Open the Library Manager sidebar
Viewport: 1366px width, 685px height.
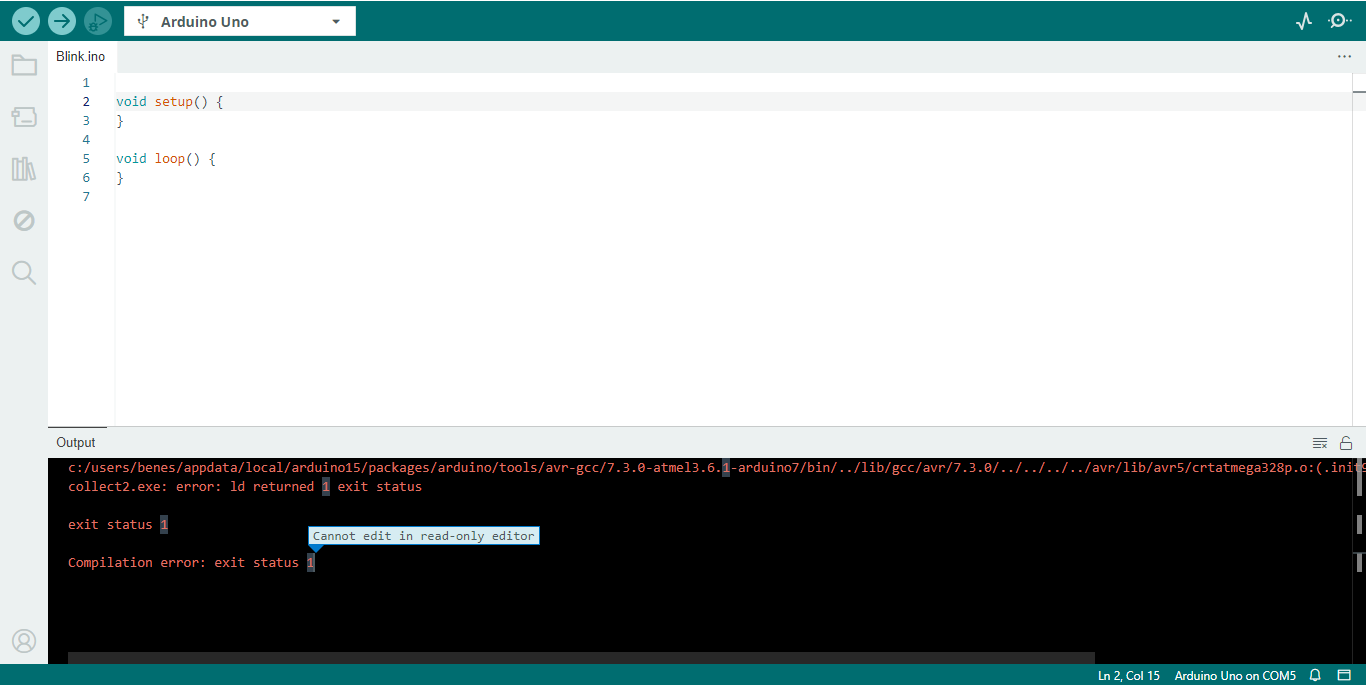click(24, 169)
